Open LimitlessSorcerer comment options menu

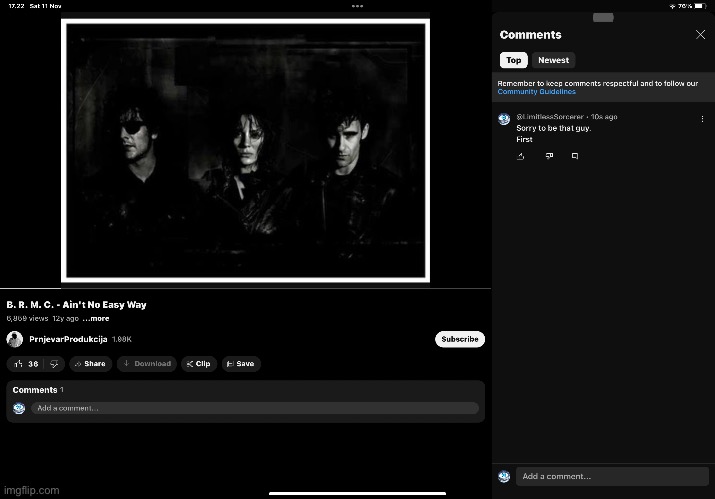point(702,119)
